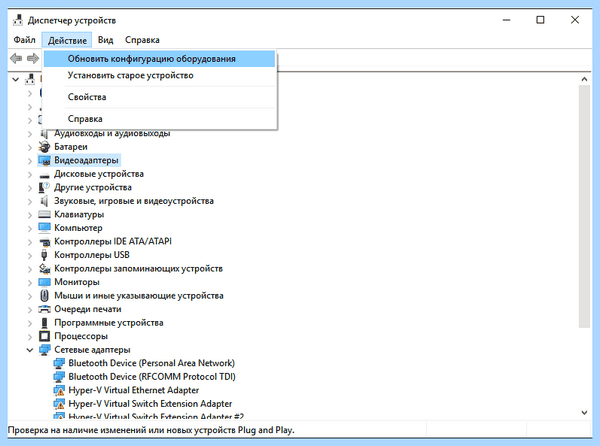
Task: Click the mouse icon beside Мыши и иные указывающие устройства
Action: (x=44, y=295)
